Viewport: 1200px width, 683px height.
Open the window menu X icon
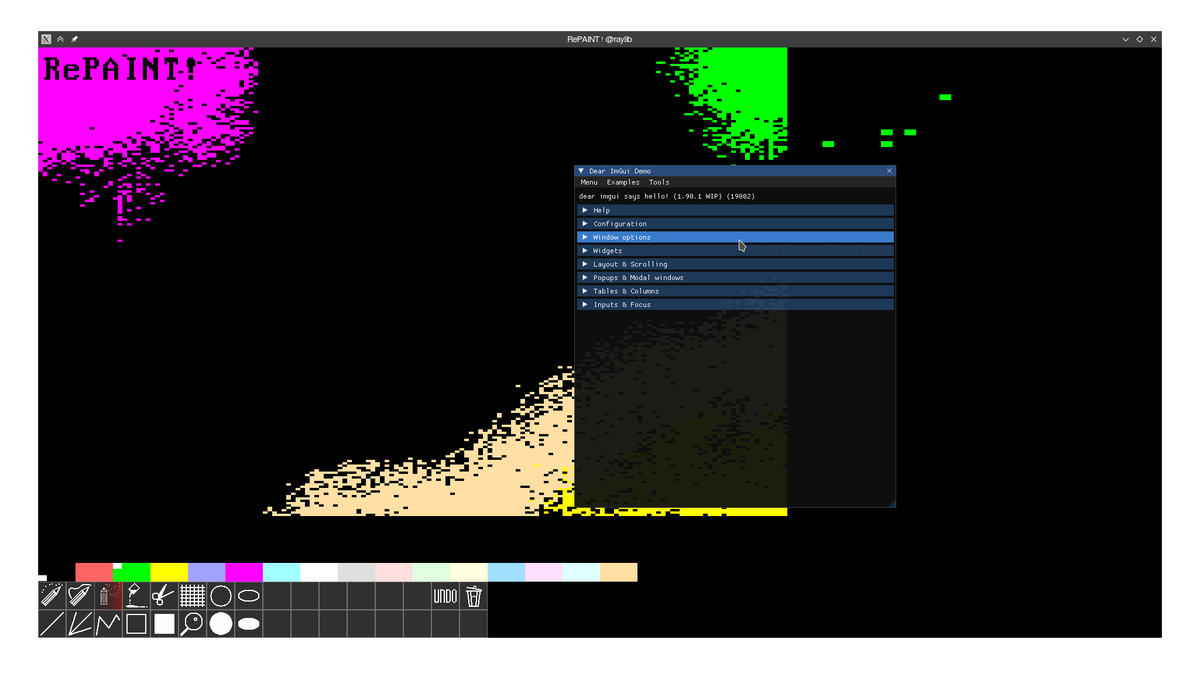46,39
